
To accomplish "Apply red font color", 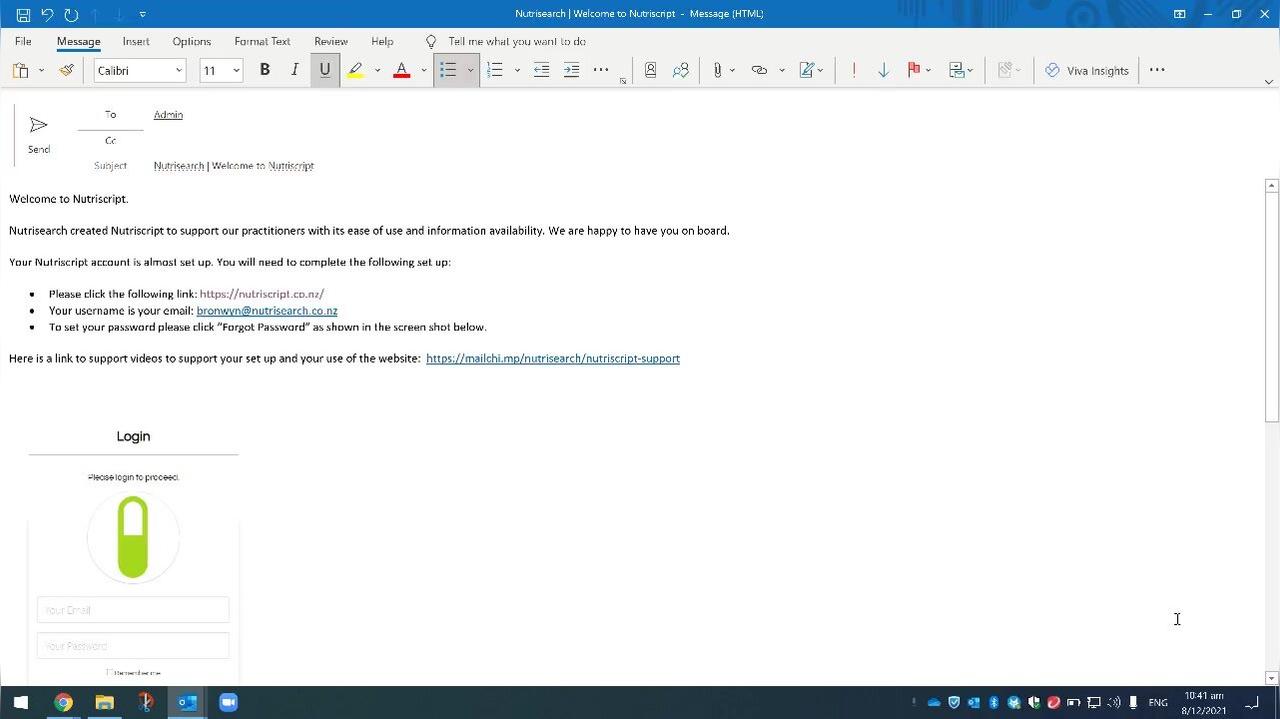I will [x=402, y=70].
